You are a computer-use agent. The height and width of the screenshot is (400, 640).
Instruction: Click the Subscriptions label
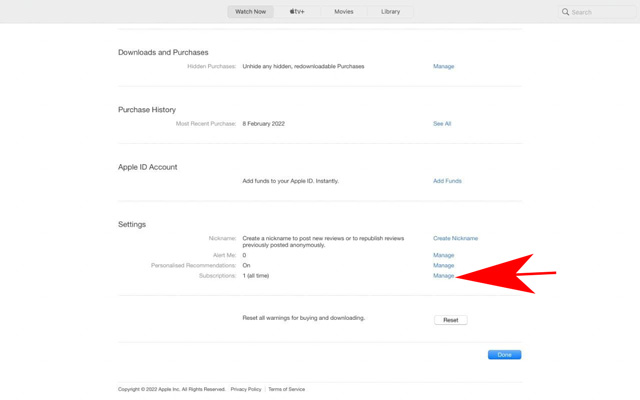coord(217,276)
